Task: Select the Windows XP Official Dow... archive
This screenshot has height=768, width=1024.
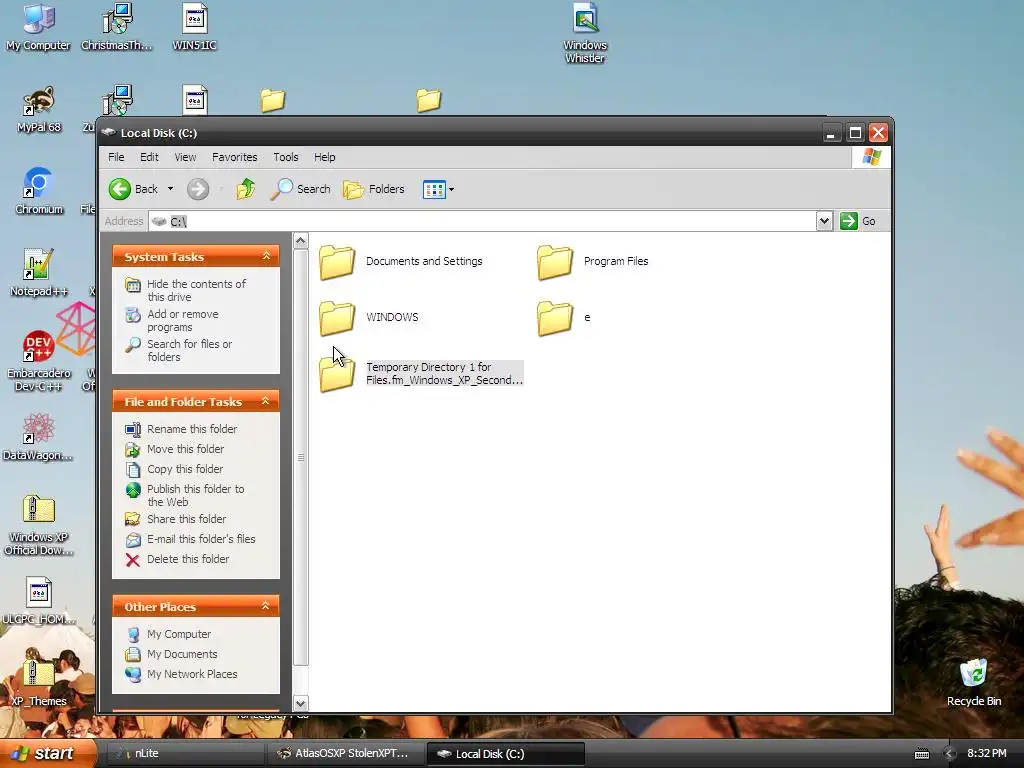Action: click(39, 526)
